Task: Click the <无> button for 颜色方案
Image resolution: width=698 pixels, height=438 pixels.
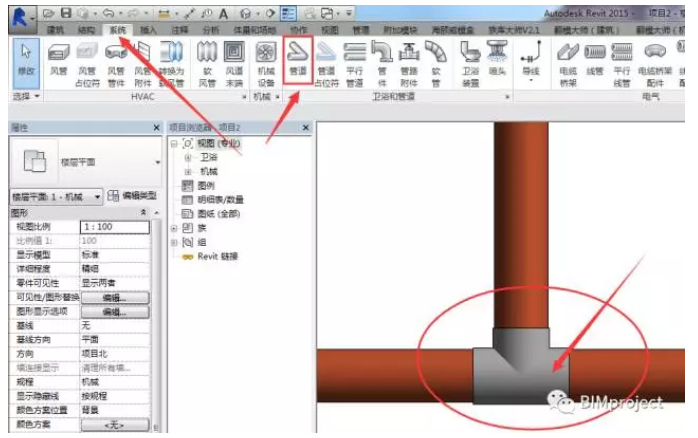Action: (x=115, y=425)
